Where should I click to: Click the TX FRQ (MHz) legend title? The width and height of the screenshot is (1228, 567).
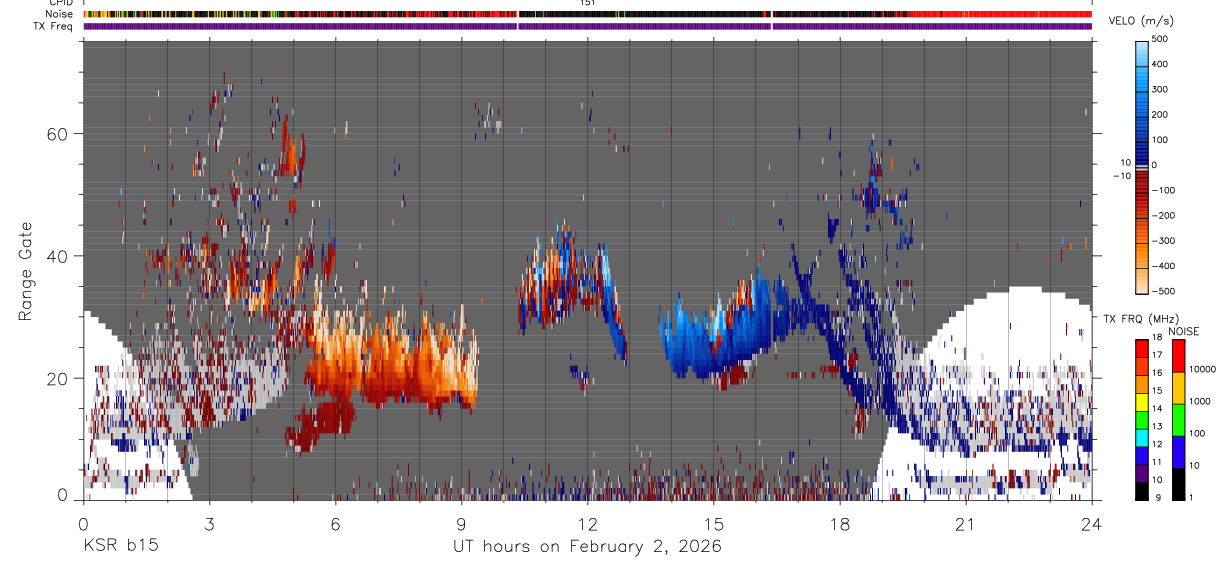click(x=1141, y=319)
